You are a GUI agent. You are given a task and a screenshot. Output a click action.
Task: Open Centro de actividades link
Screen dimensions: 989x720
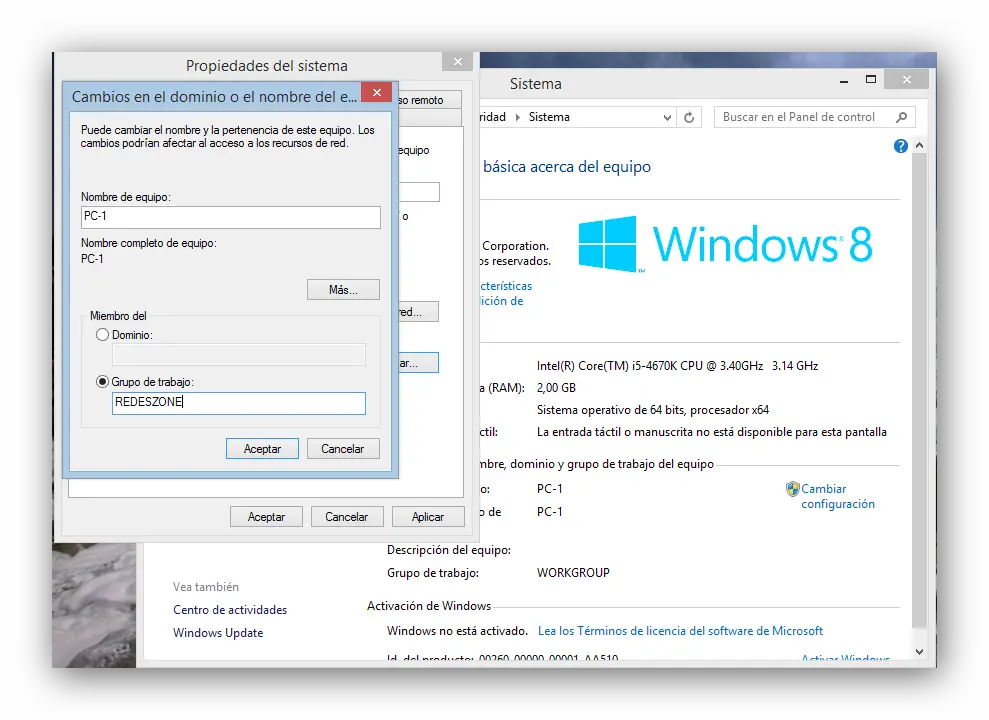point(230,610)
